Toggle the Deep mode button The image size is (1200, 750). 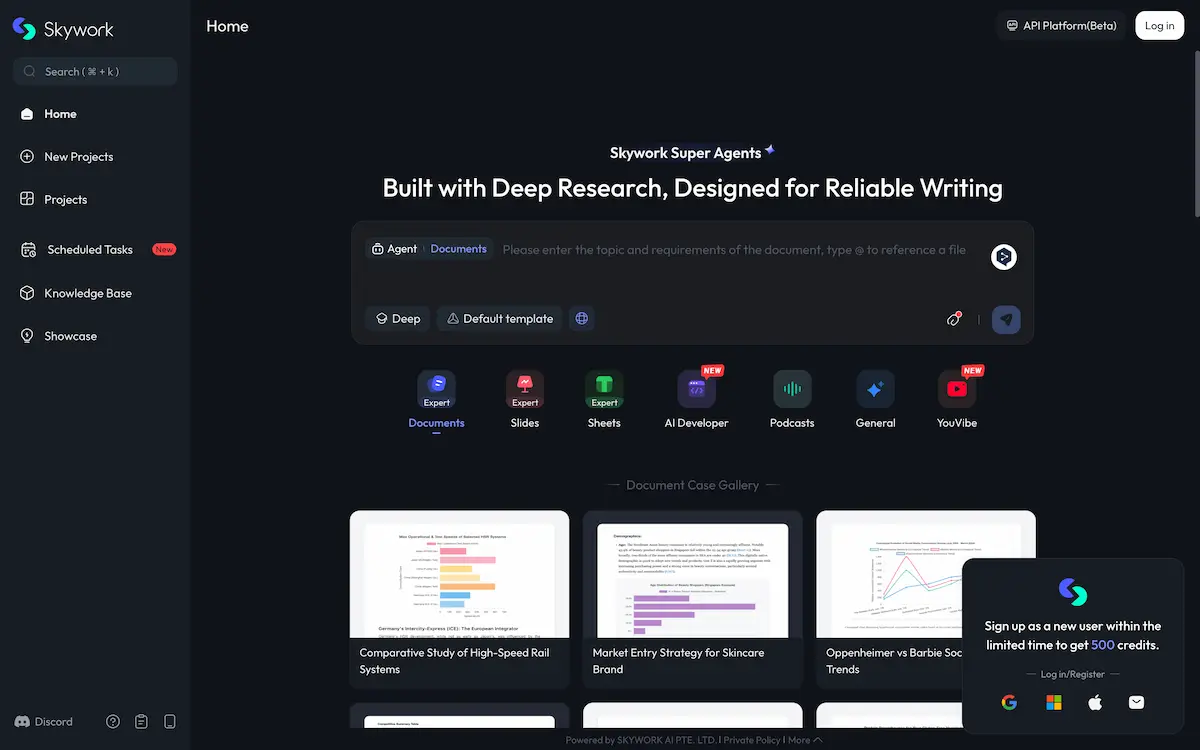pyautogui.click(x=398, y=319)
